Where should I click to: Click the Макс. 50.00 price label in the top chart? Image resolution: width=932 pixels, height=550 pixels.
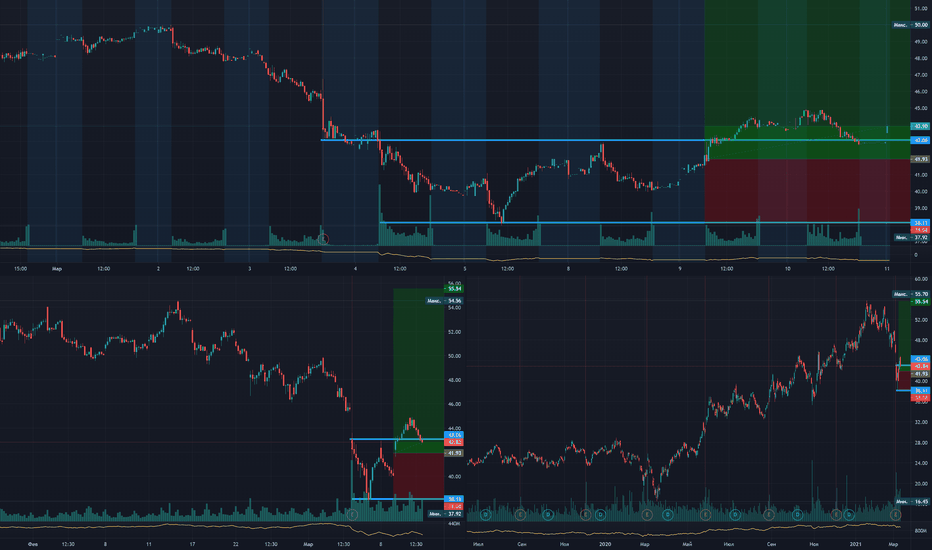911,25
